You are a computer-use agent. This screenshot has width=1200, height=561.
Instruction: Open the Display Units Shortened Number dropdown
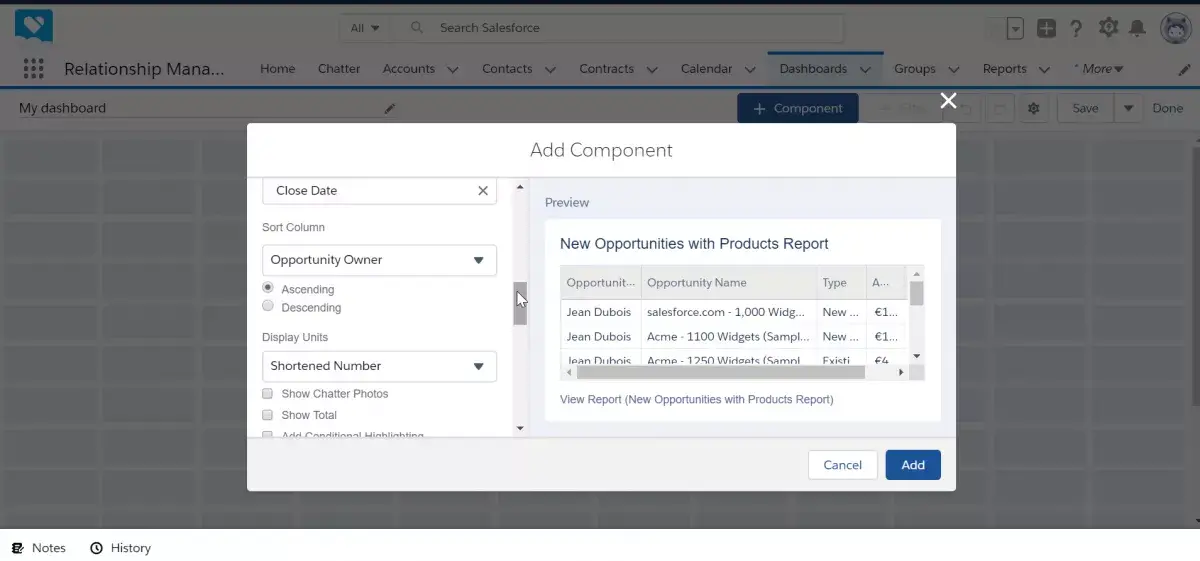(379, 366)
